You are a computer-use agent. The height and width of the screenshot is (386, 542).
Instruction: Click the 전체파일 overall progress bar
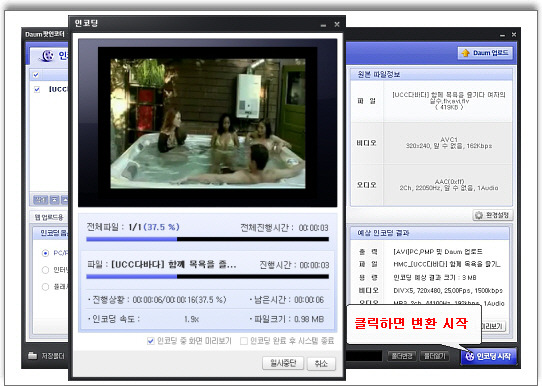[x=207, y=239]
